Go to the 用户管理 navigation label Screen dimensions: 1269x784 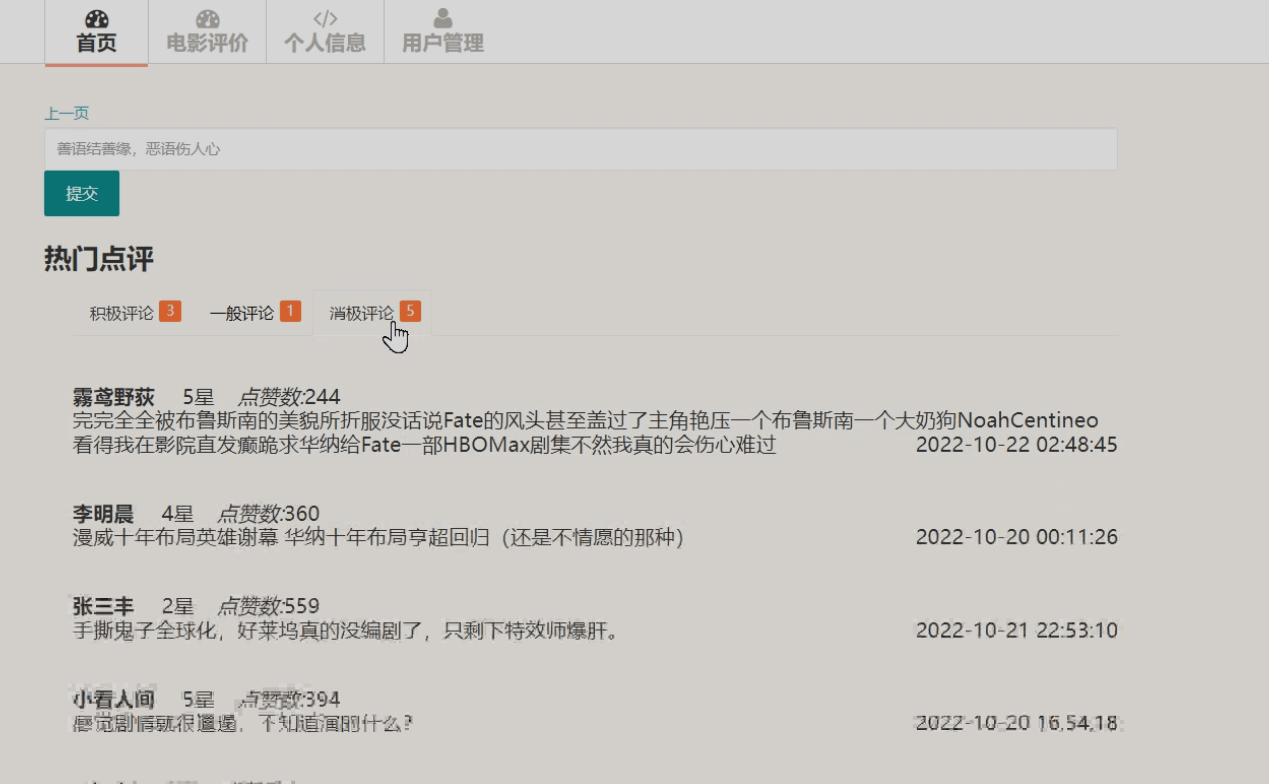[443, 44]
